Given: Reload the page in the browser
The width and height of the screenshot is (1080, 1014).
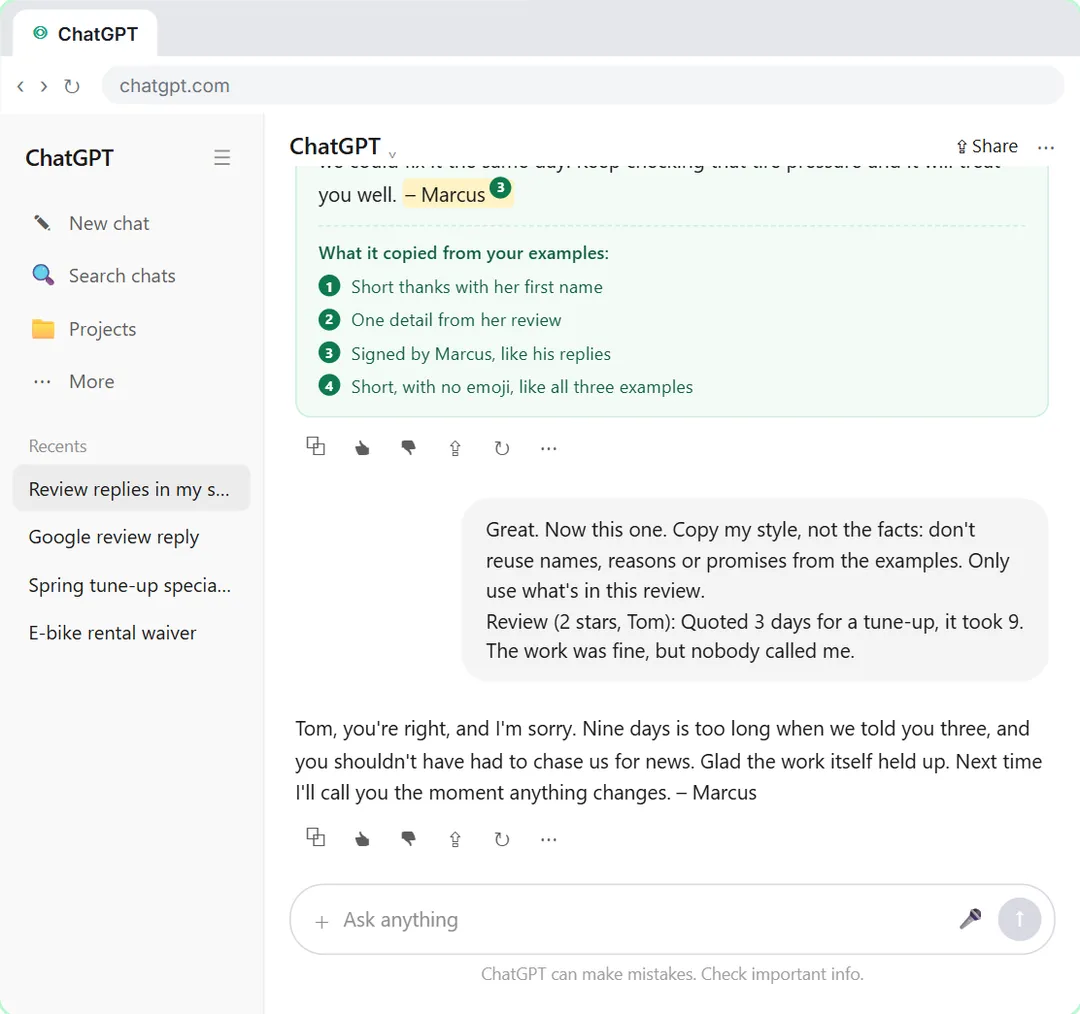Looking at the screenshot, I should pyautogui.click(x=72, y=86).
